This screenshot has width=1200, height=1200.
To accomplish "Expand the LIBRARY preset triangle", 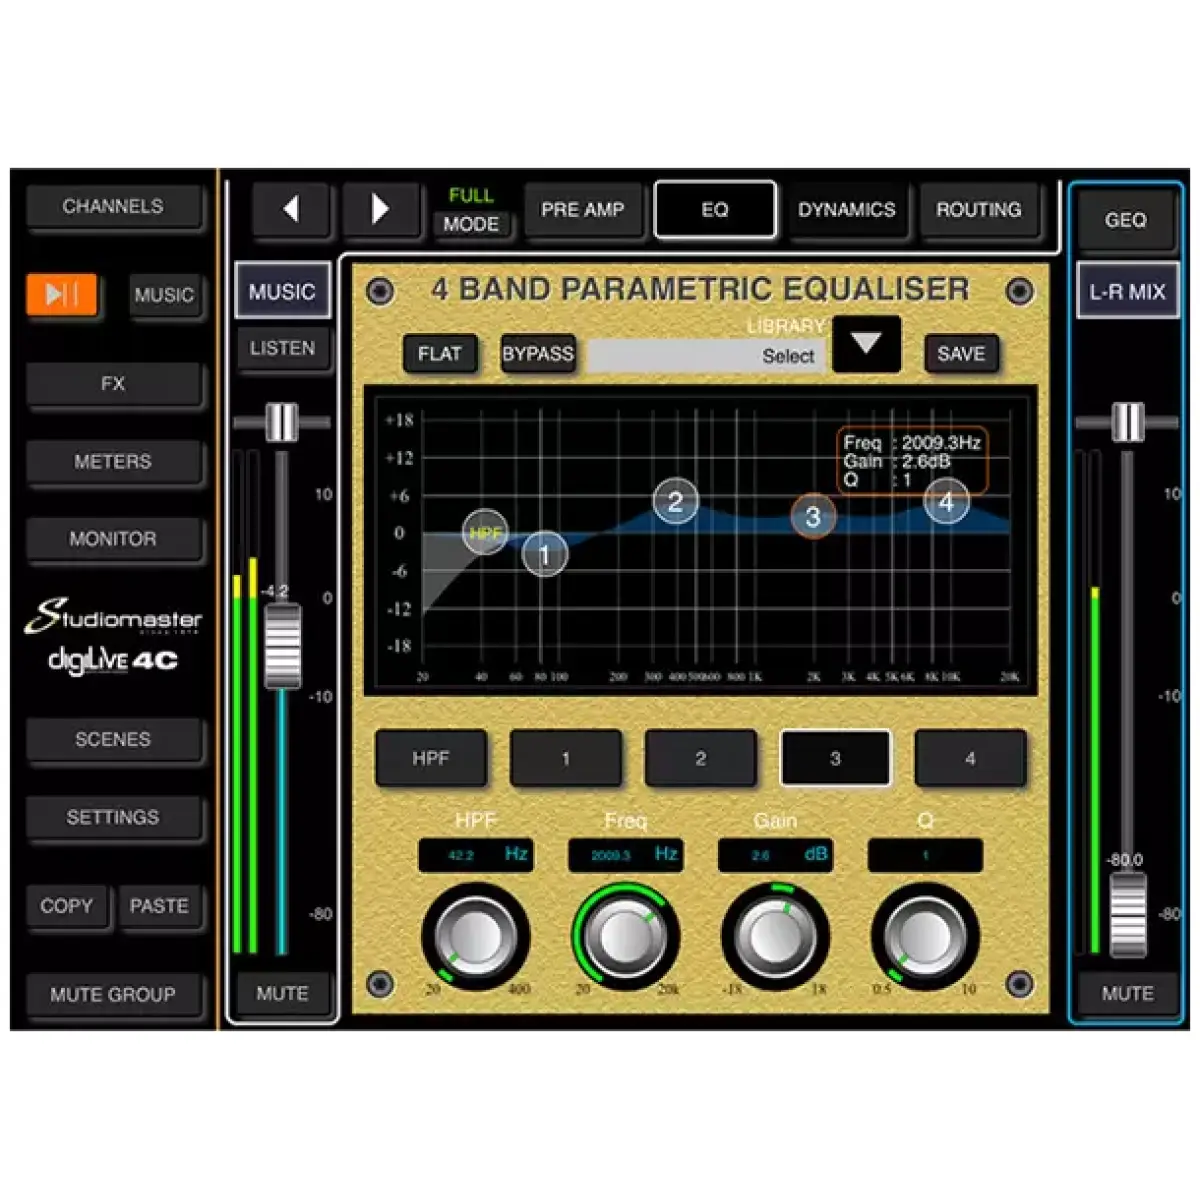I will tap(866, 344).
